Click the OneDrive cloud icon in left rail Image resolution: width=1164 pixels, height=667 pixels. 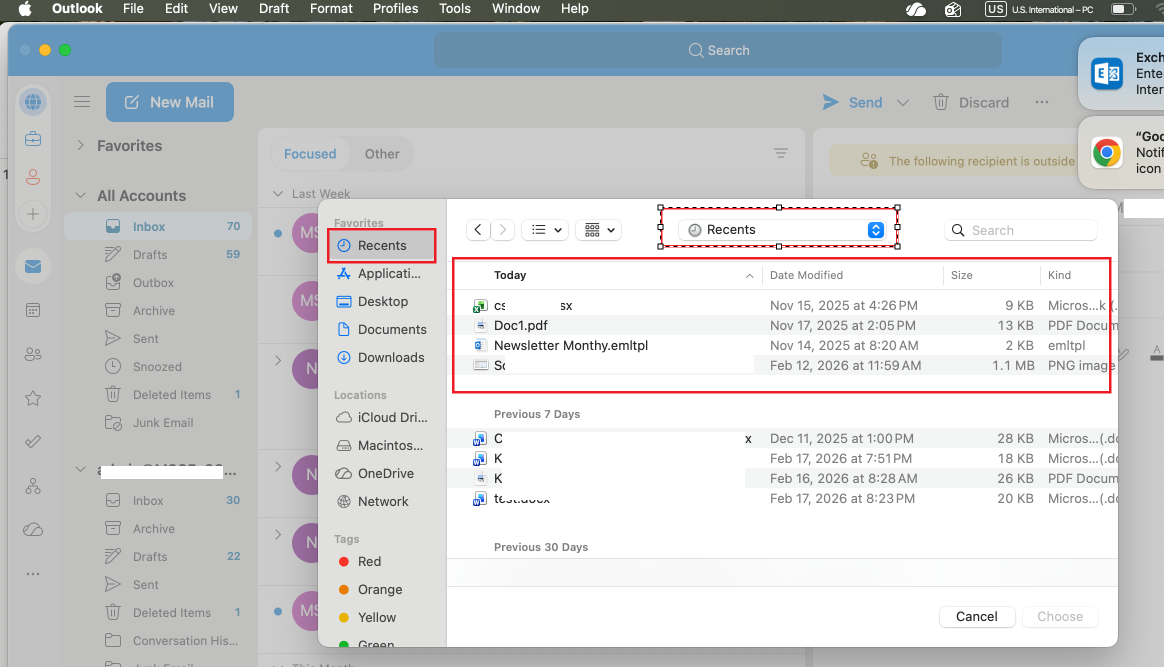click(33, 530)
